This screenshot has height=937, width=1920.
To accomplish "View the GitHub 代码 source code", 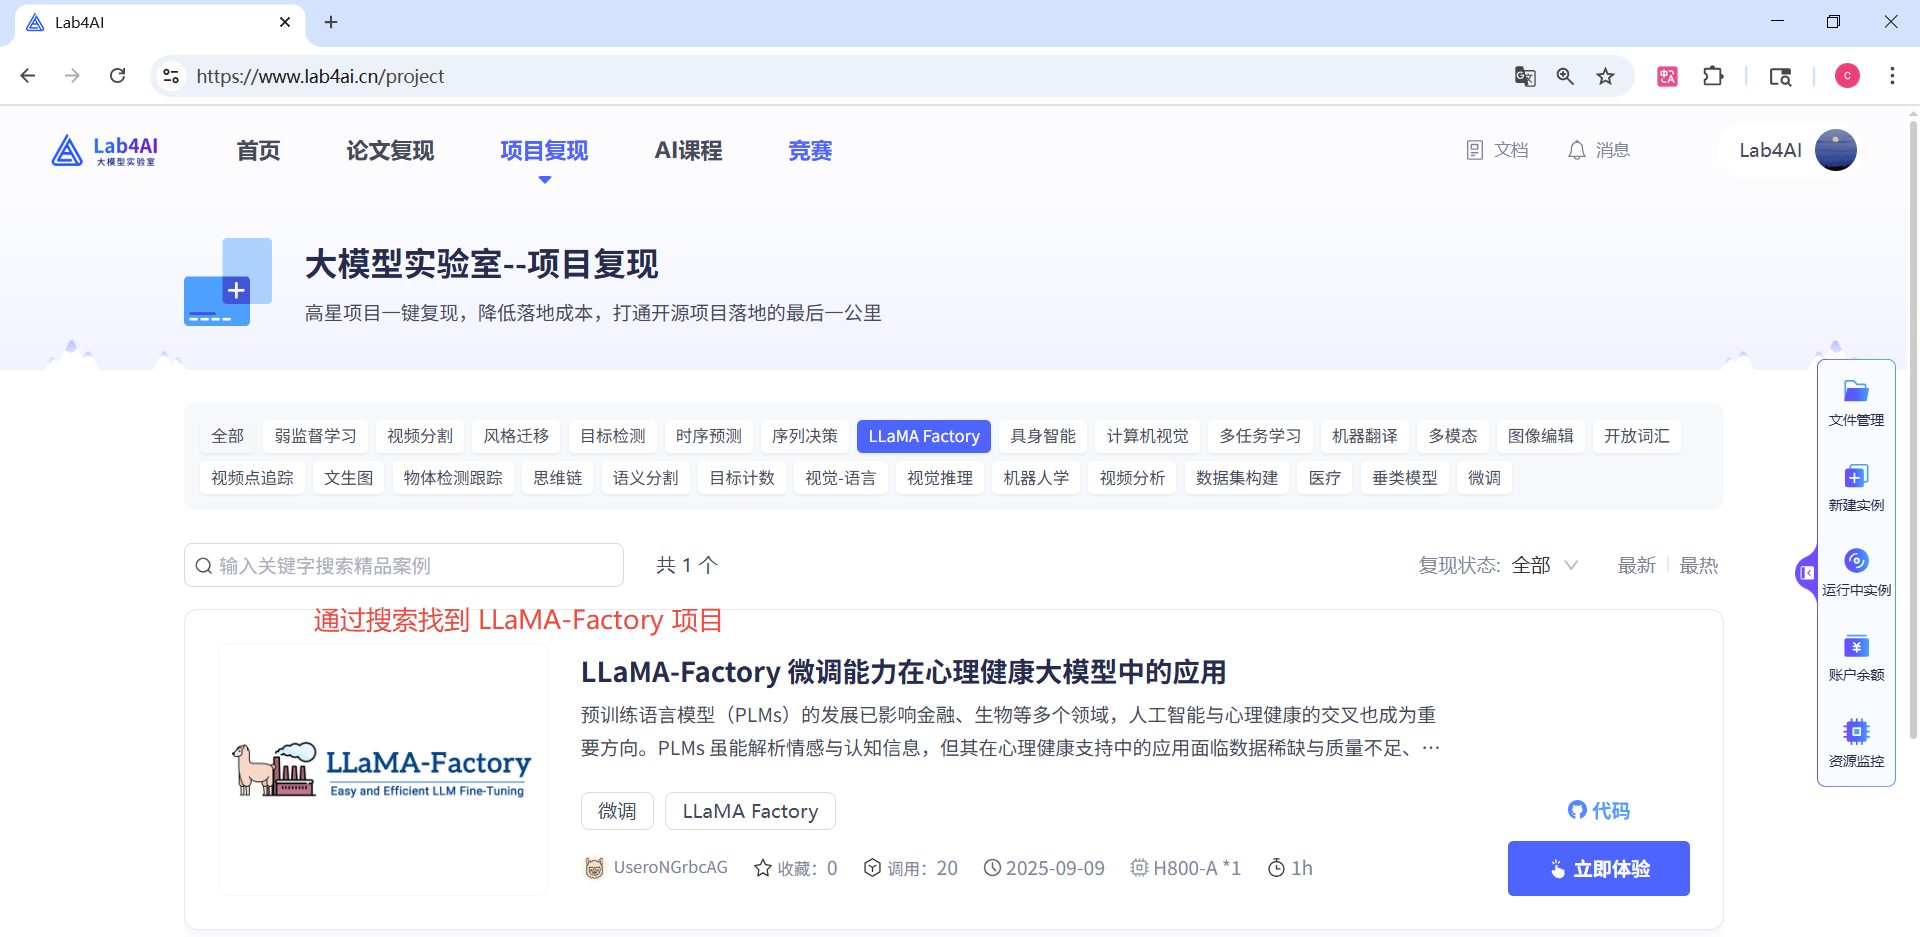I will pyautogui.click(x=1598, y=811).
